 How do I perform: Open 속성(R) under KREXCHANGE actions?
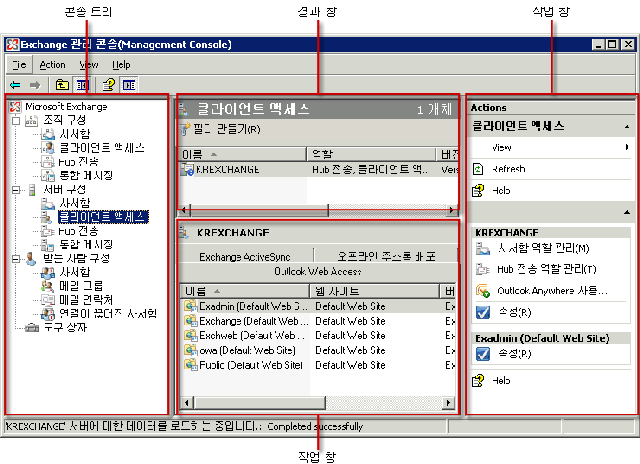515,313
